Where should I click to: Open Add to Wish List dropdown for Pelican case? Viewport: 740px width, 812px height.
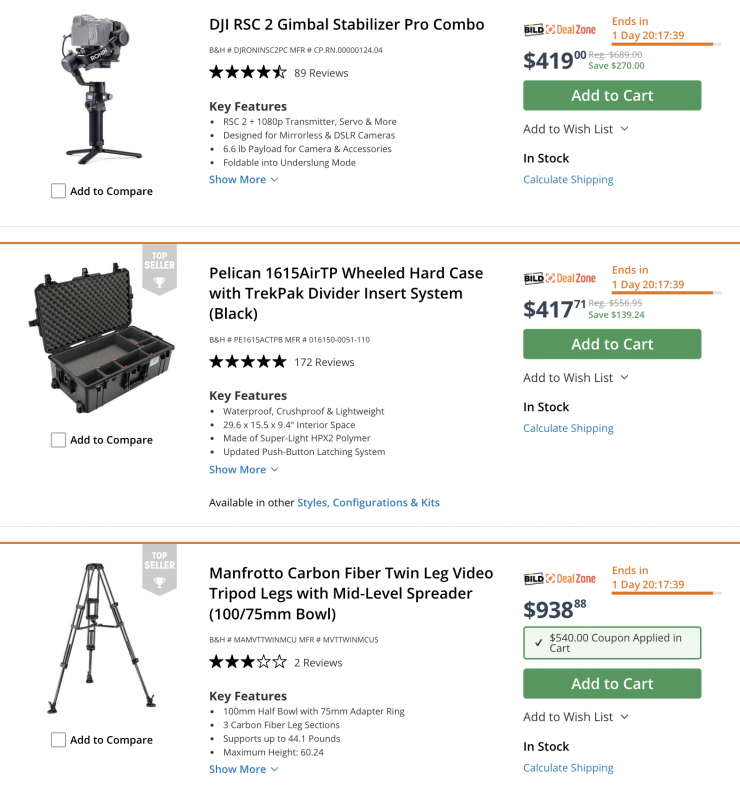tap(575, 378)
